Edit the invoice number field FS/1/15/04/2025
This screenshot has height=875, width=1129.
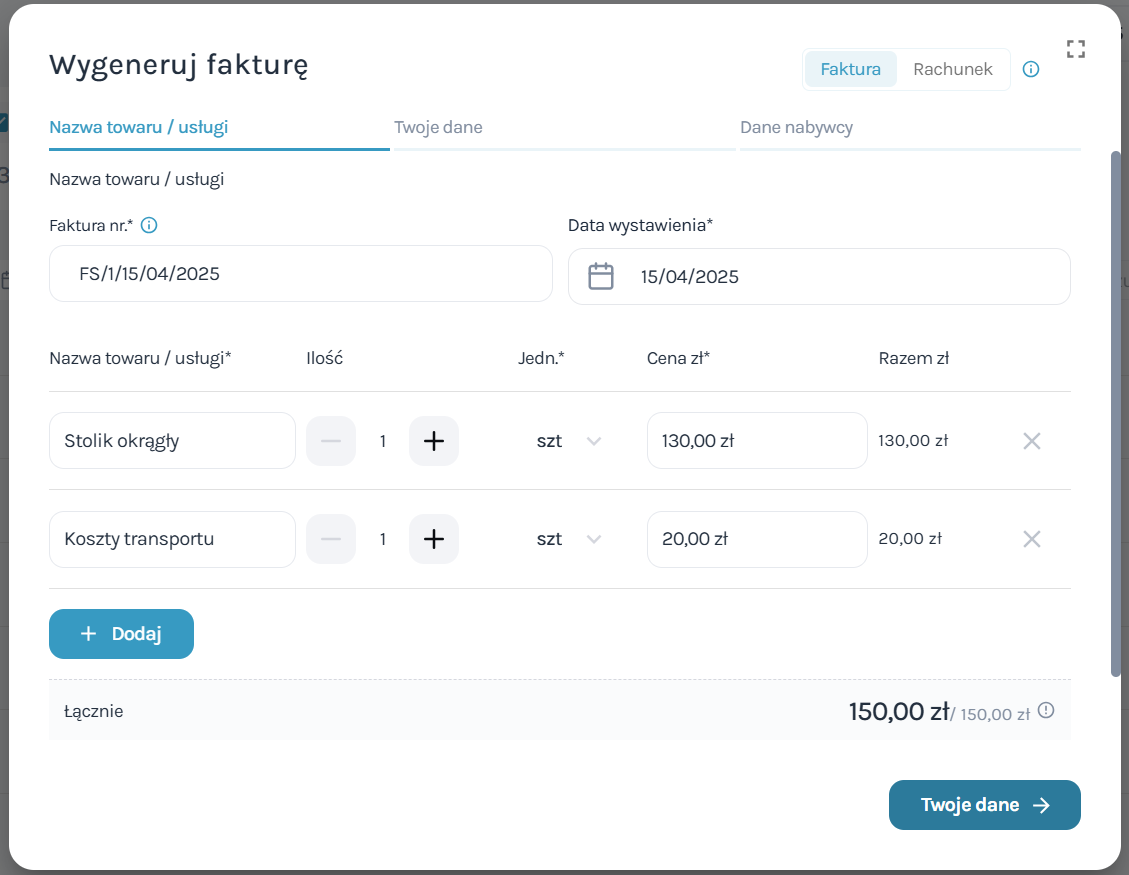coord(300,274)
